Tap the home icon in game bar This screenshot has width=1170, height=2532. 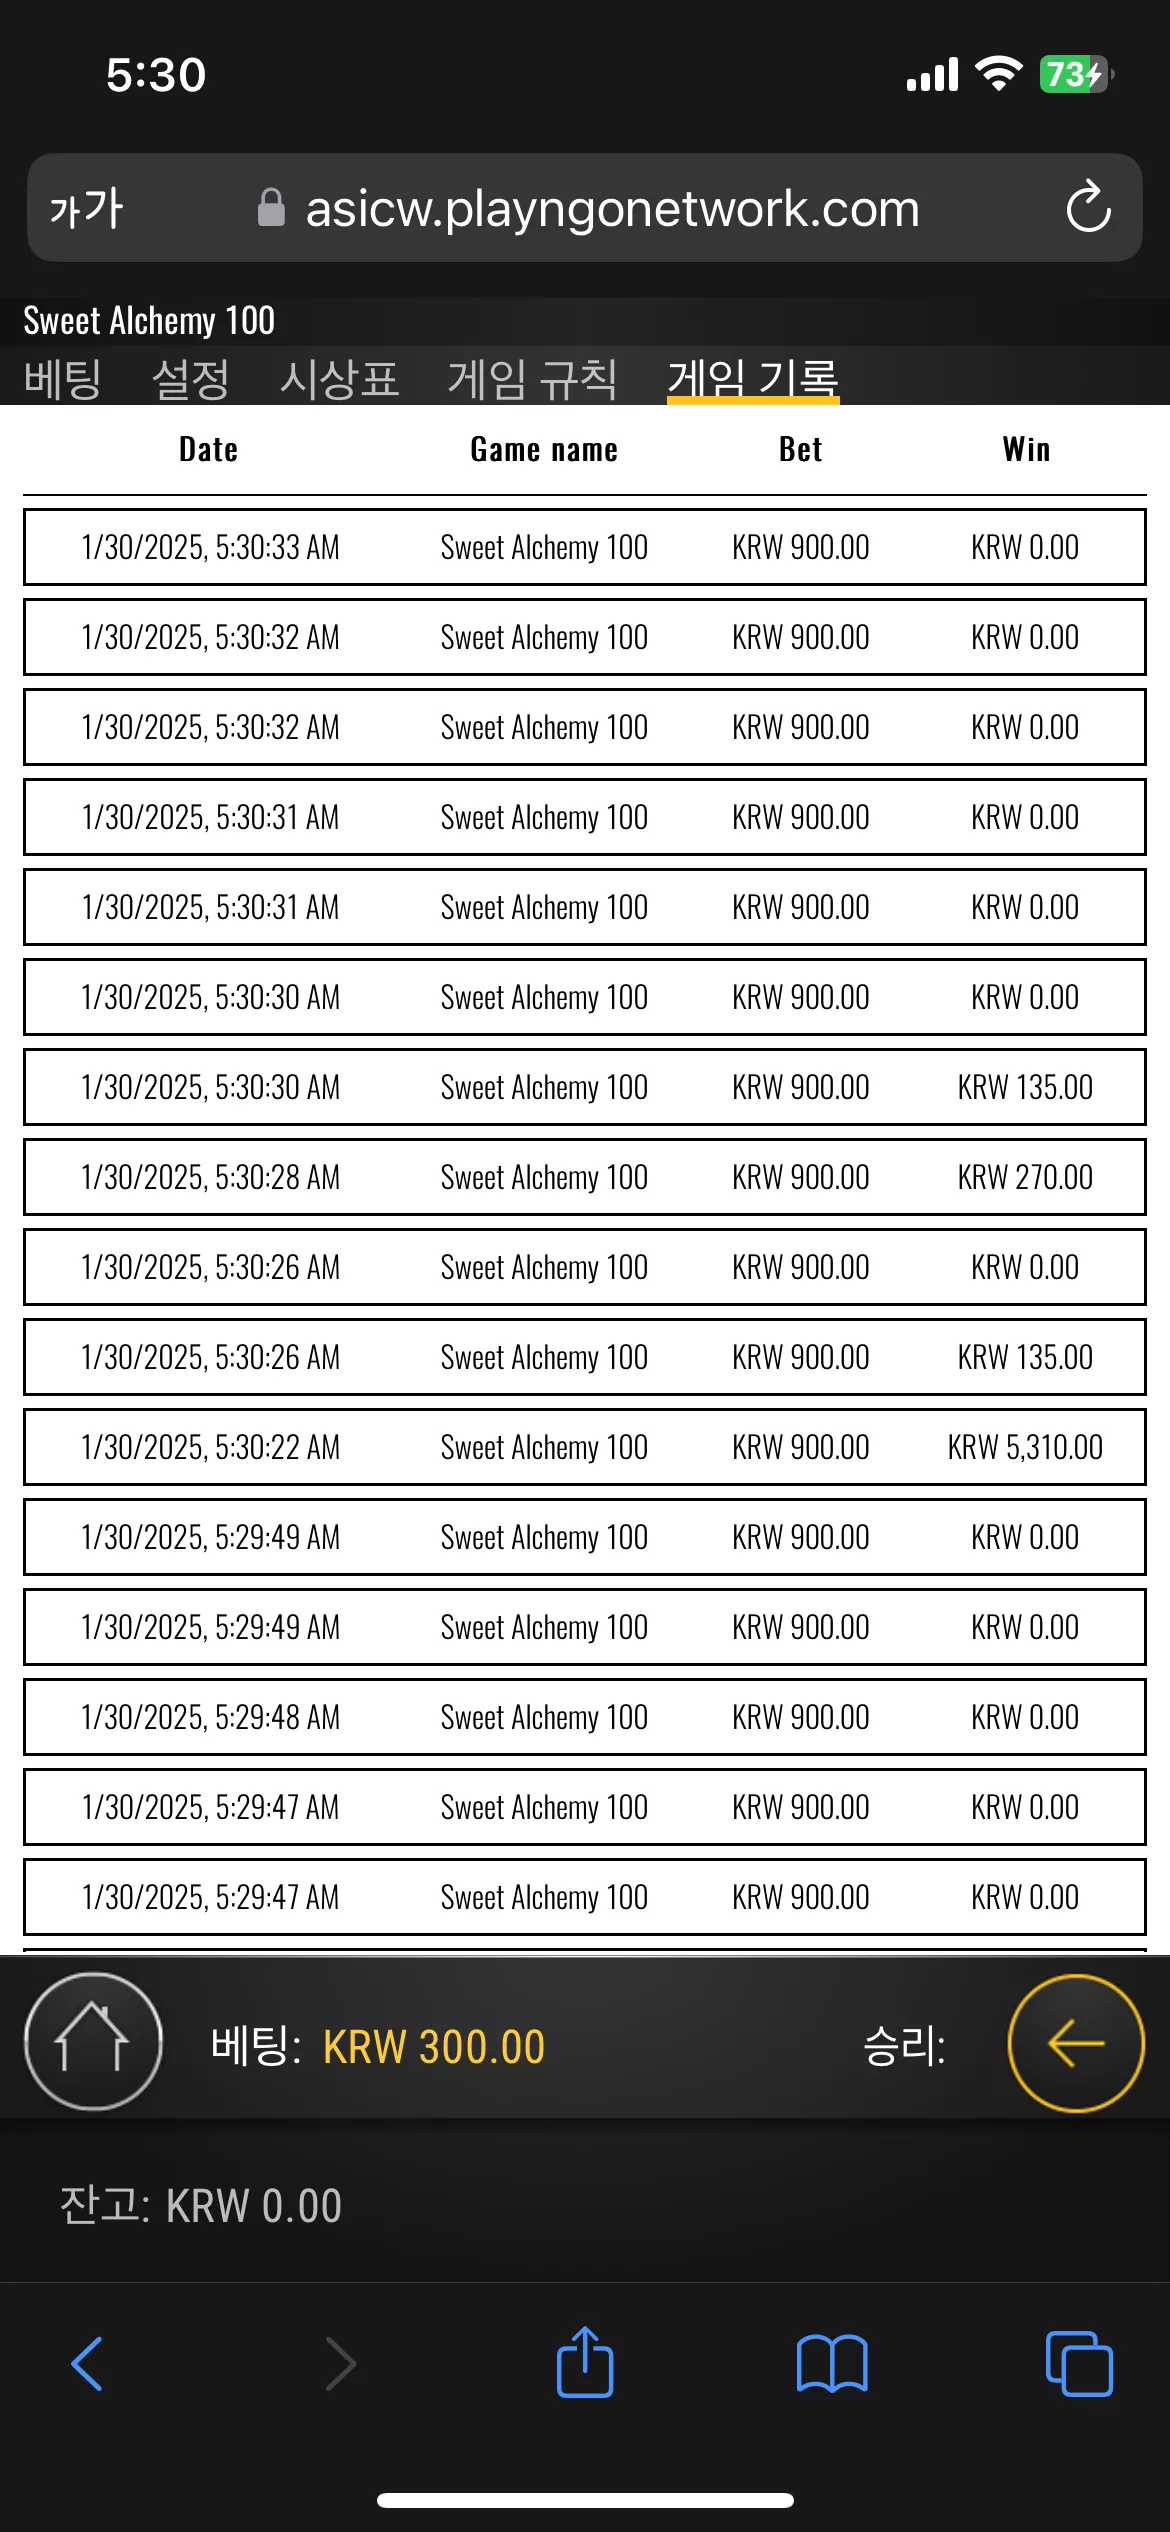93,2041
